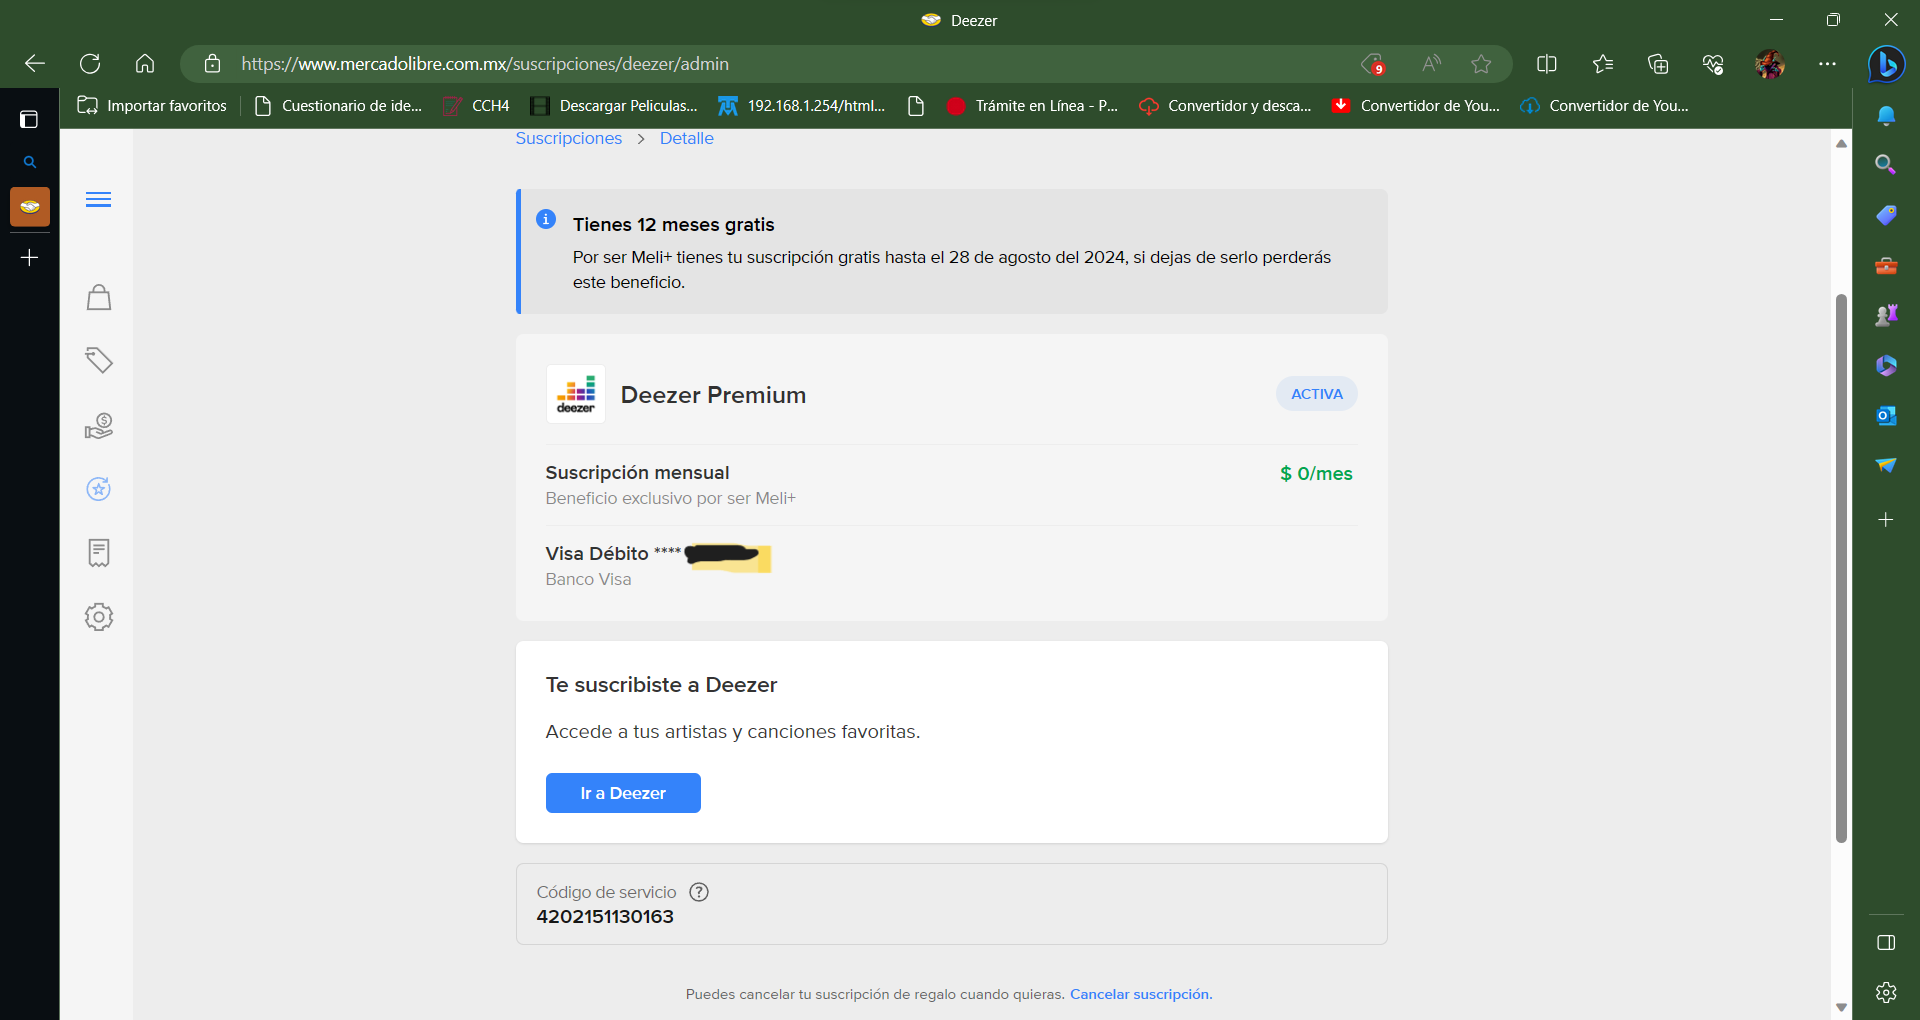The width and height of the screenshot is (1920, 1020).
Task: Open the tracking prevention shield with badge
Action: 1373,64
